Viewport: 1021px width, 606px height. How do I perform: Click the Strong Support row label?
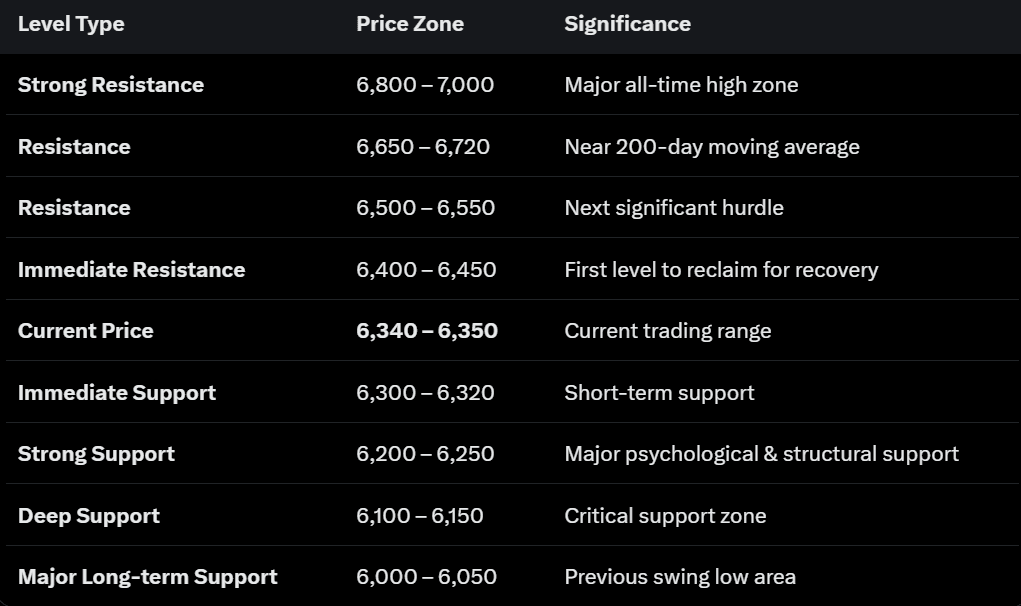click(x=96, y=454)
